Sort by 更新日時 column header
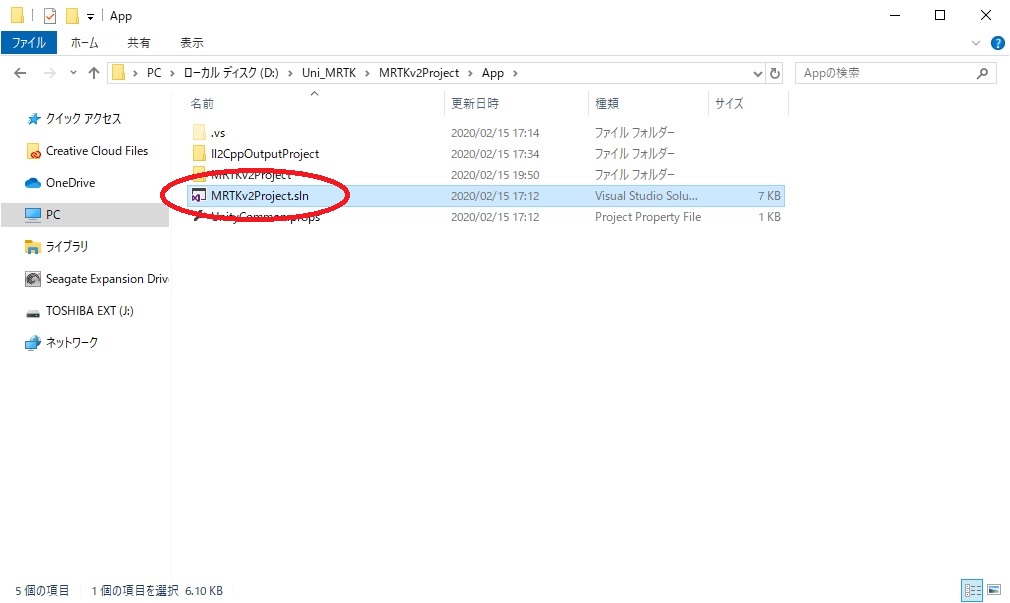Screen dimensions: 1010x603 [475, 104]
